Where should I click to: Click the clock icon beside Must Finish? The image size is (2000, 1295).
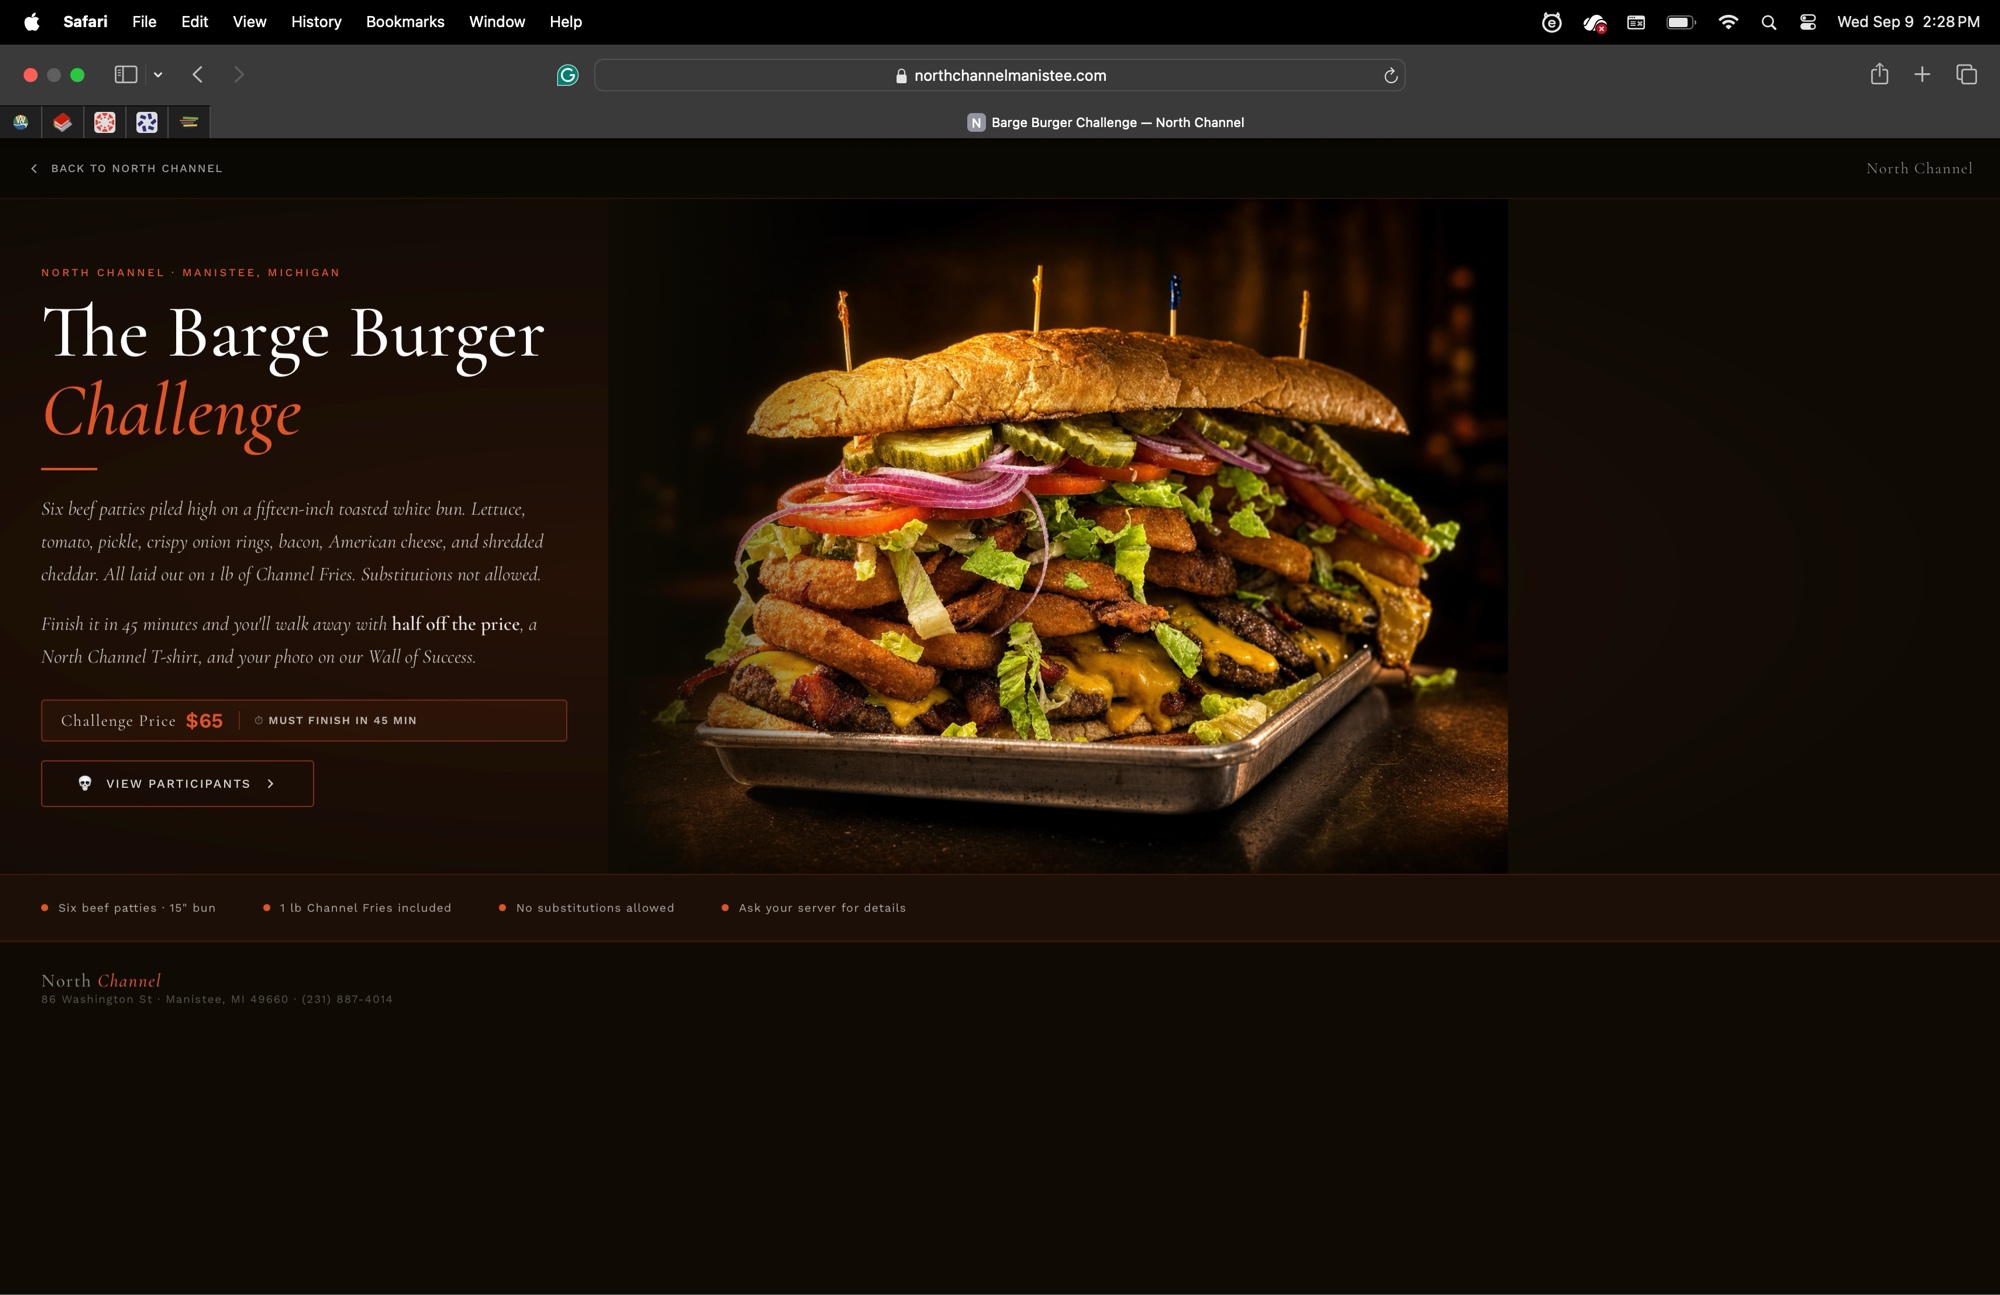259,720
